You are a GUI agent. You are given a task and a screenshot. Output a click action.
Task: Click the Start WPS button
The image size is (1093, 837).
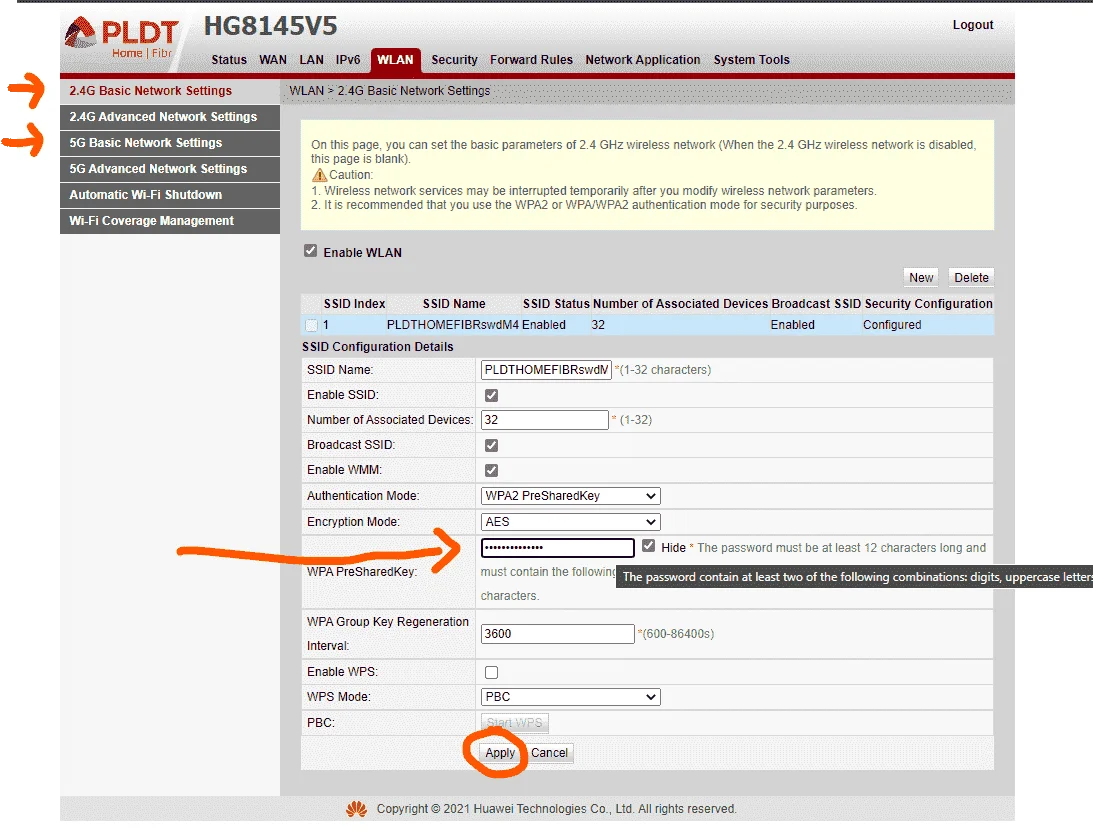click(x=514, y=723)
